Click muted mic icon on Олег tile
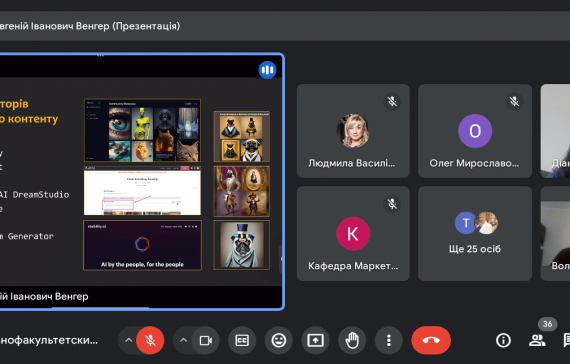 (514, 101)
